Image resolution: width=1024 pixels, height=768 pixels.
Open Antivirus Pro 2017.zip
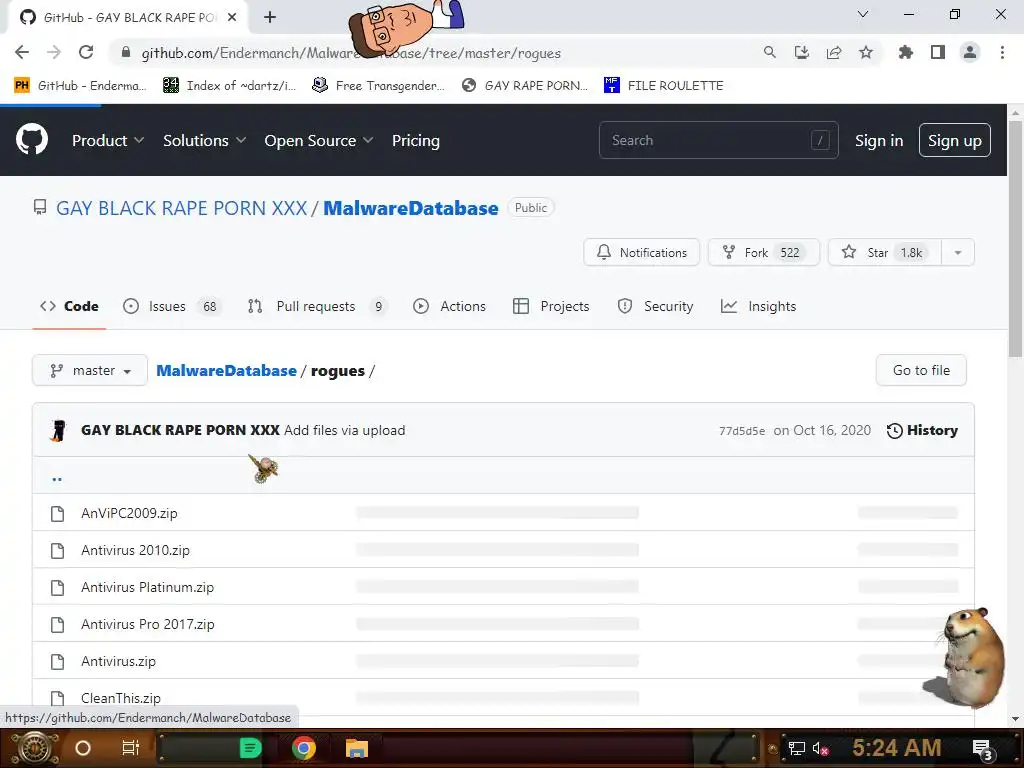tap(148, 624)
